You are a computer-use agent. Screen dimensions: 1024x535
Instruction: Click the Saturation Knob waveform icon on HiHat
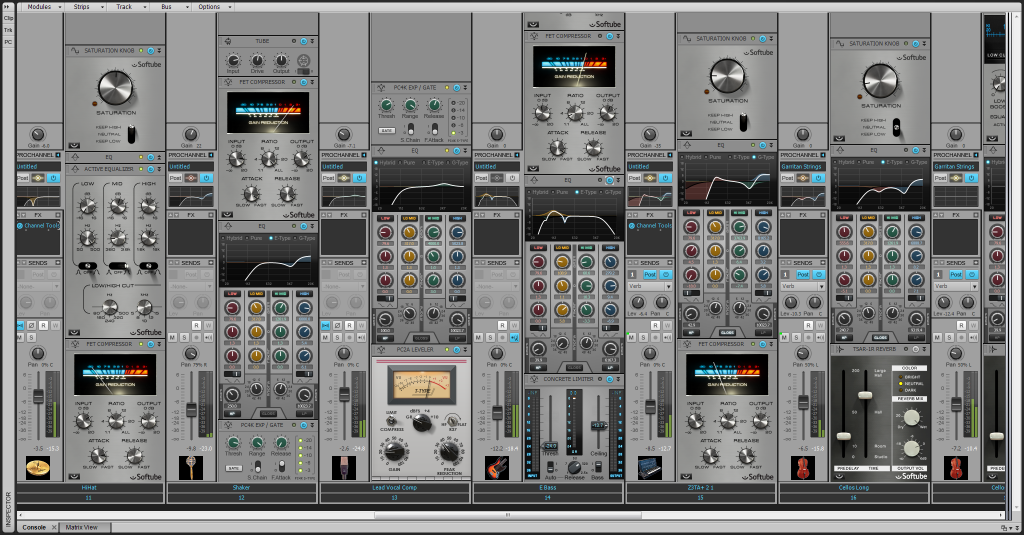point(74,50)
